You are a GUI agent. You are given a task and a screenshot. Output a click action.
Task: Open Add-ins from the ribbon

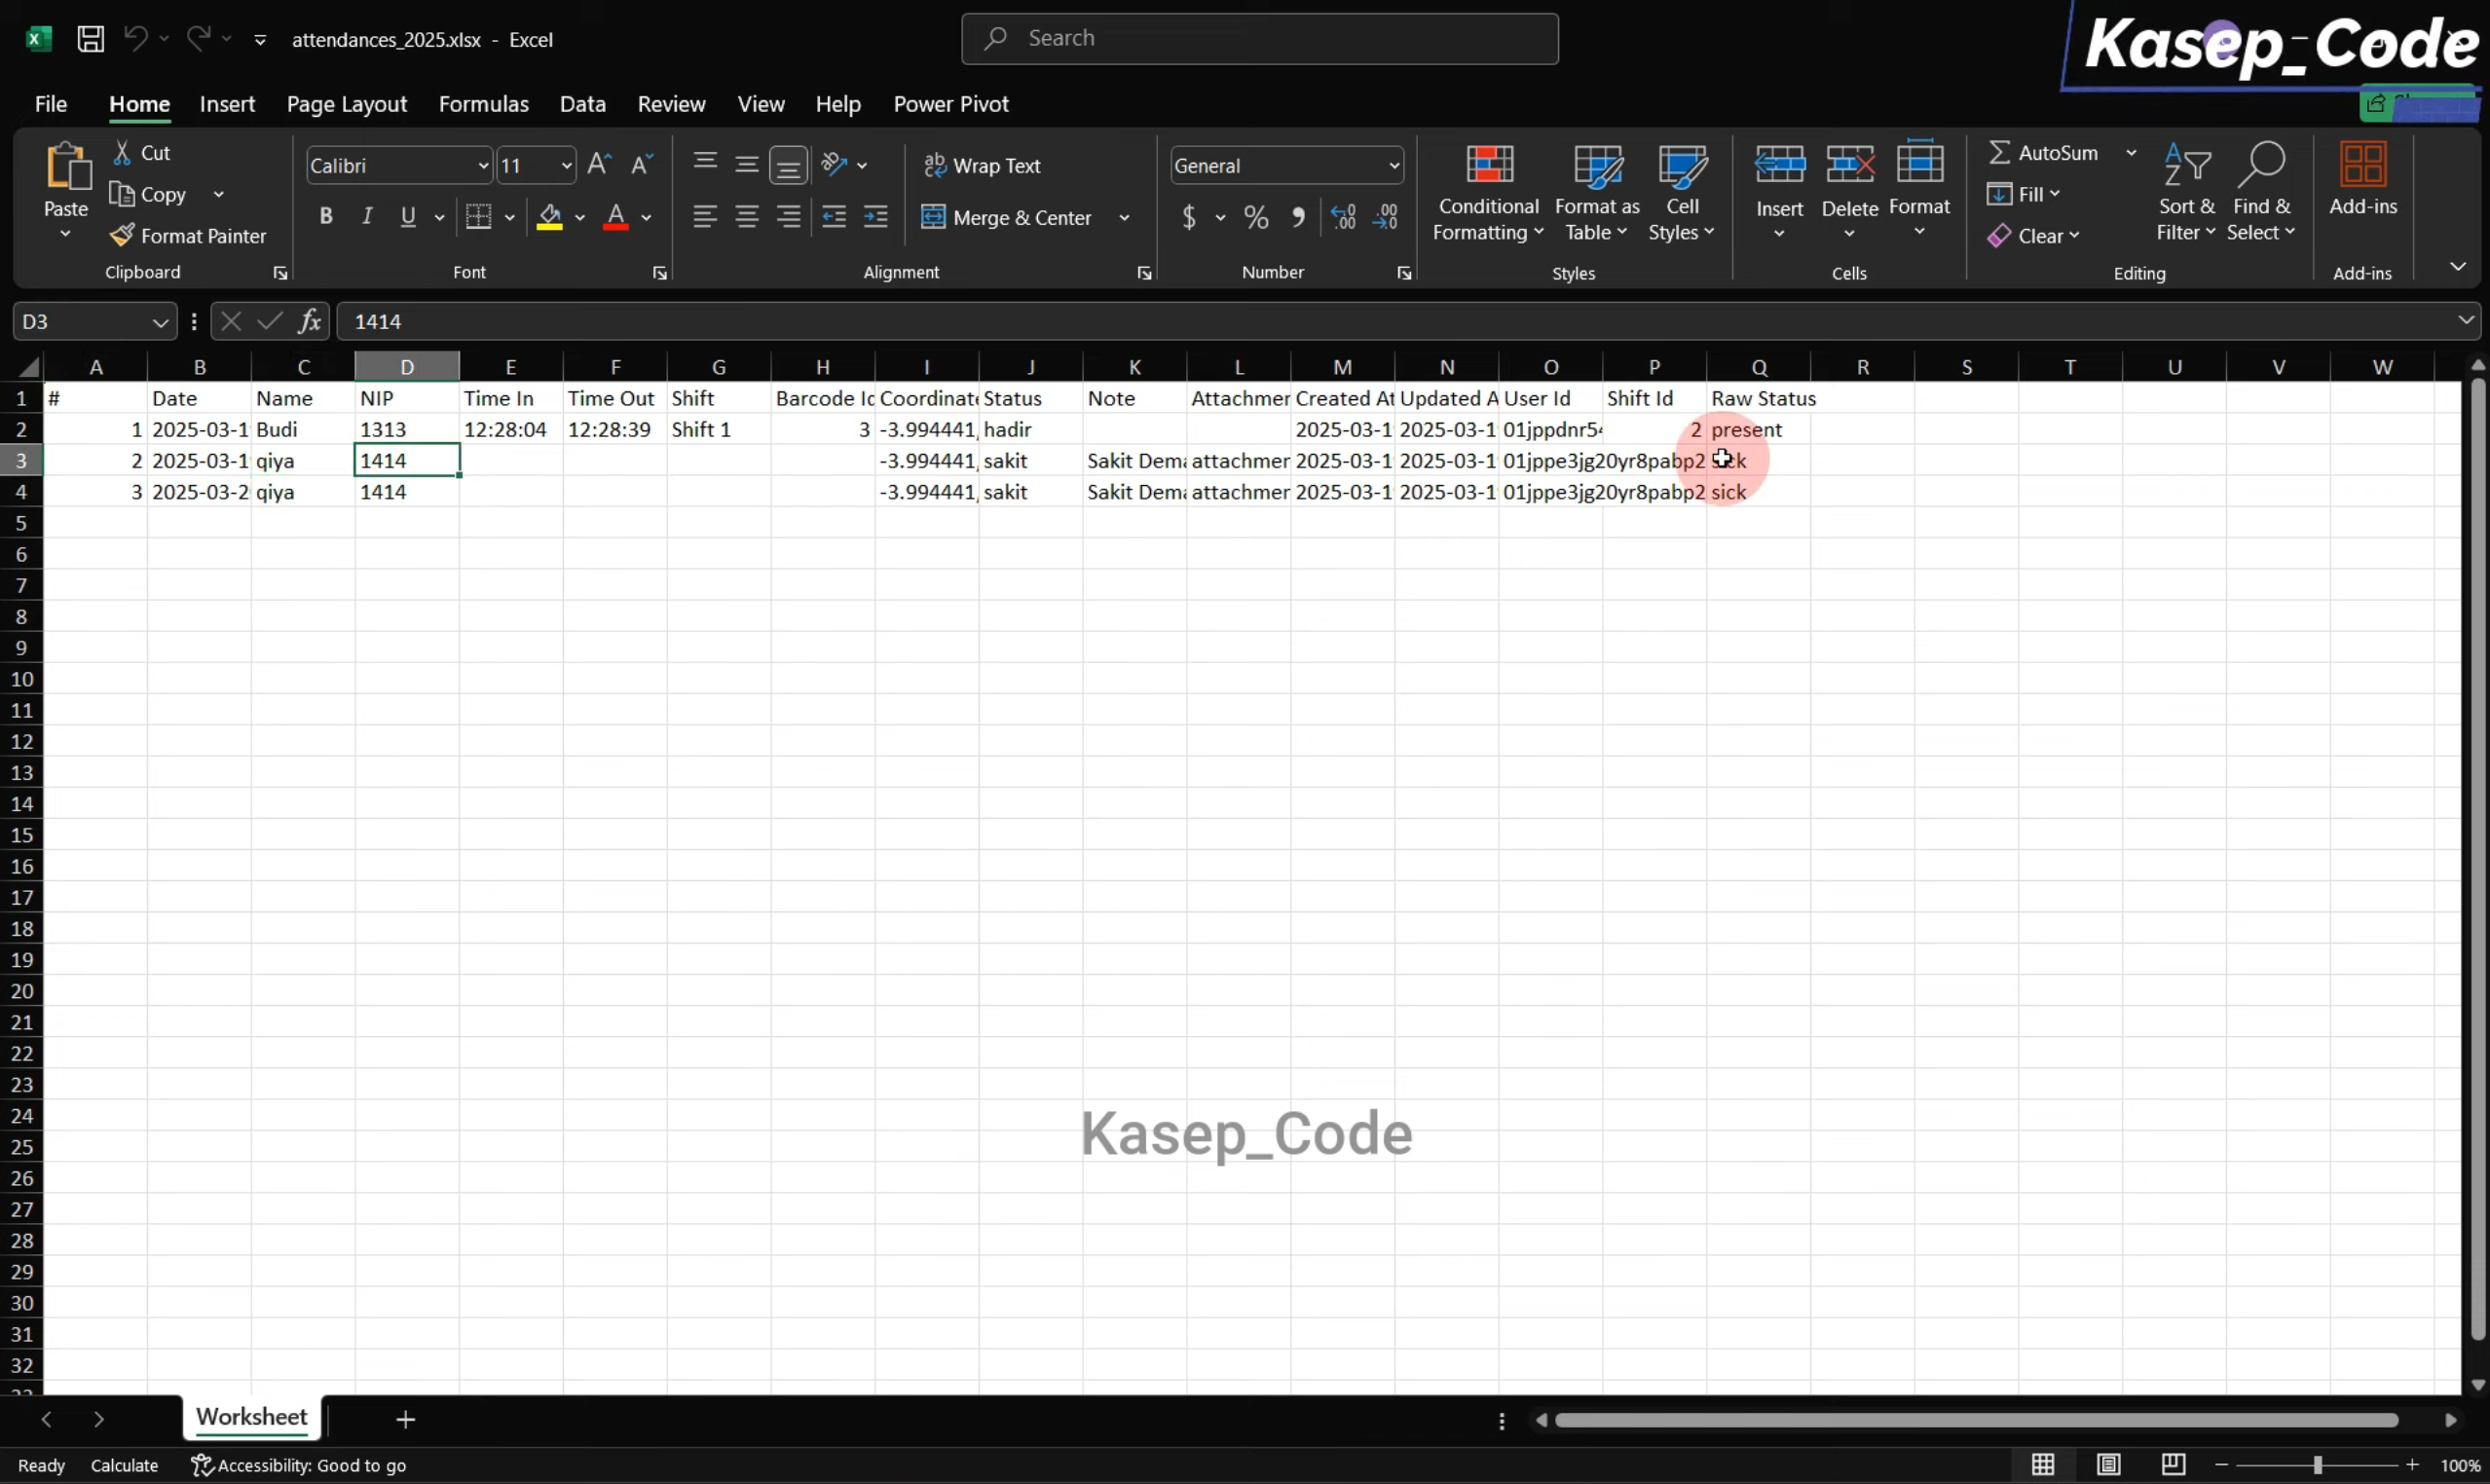coord(2362,180)
